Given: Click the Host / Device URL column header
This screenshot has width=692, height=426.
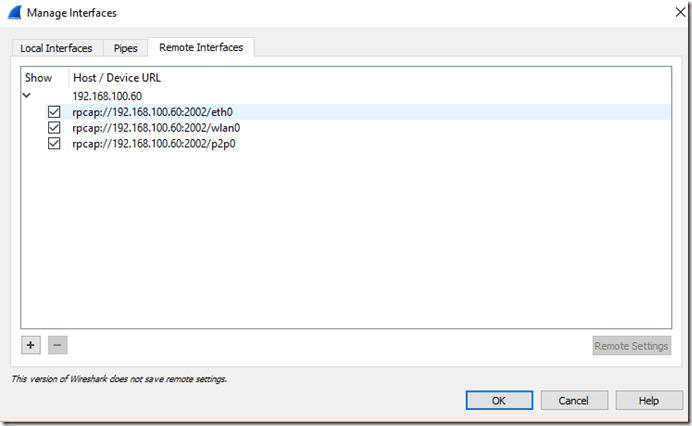Looking at the screenshot, I should tap(116, 77).
